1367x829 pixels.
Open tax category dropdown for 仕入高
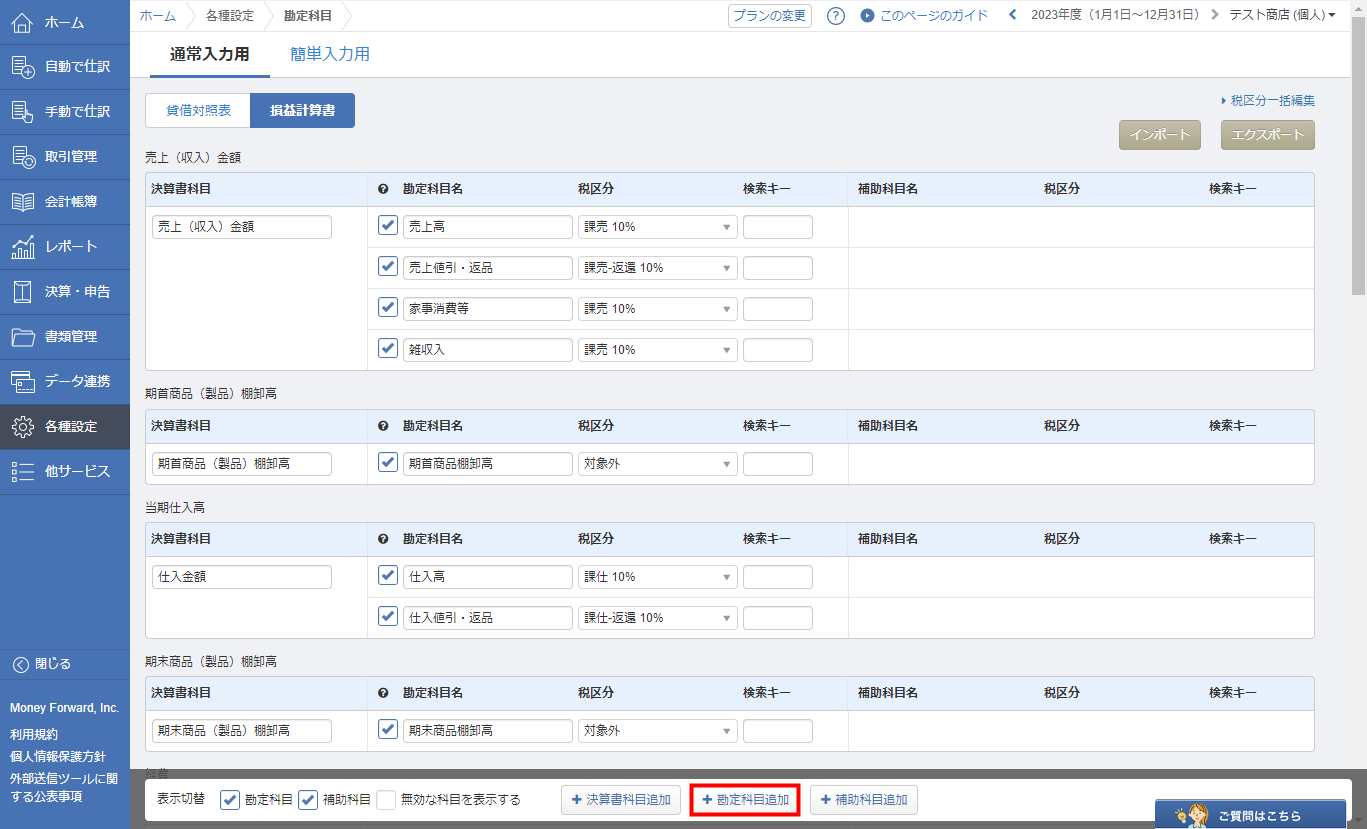(657, 577)
